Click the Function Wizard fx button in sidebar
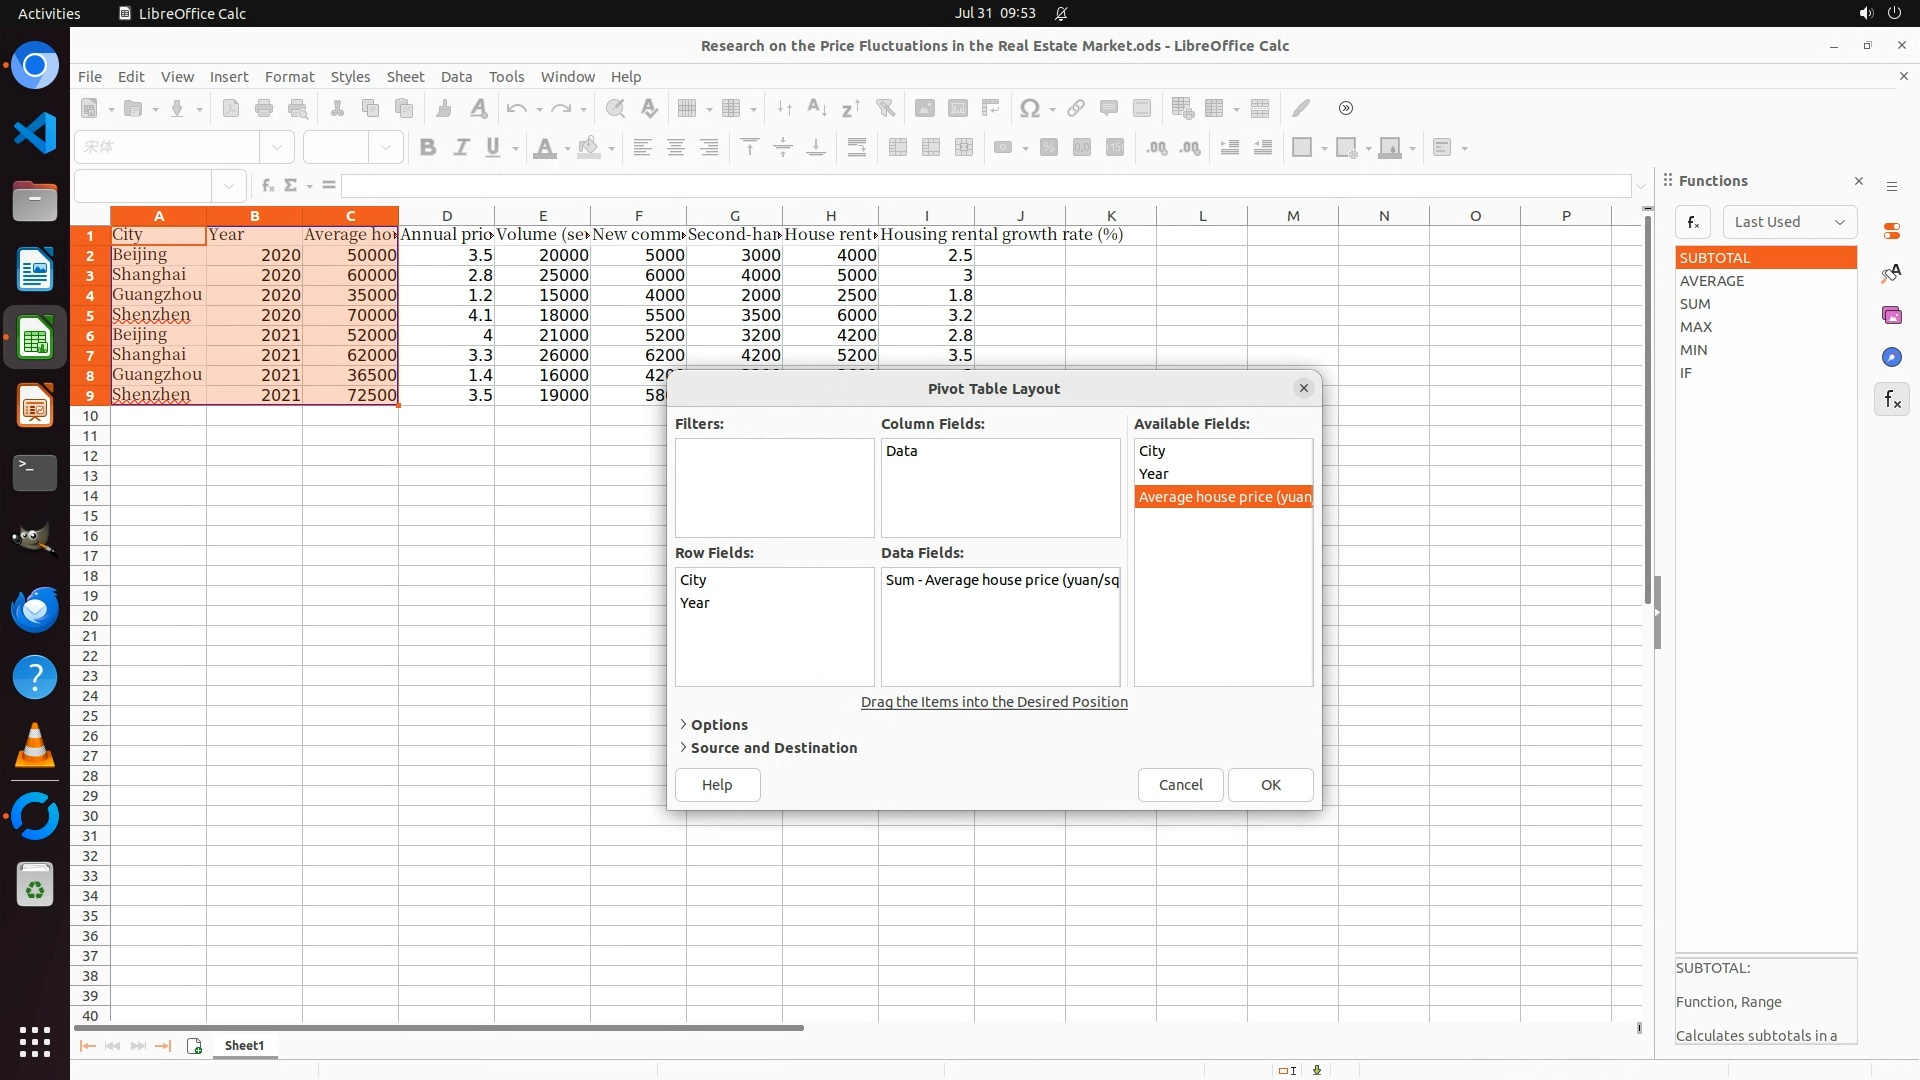This screenshot has height=1080, width=1920. pyautogui.click(x=1693, y=222)
